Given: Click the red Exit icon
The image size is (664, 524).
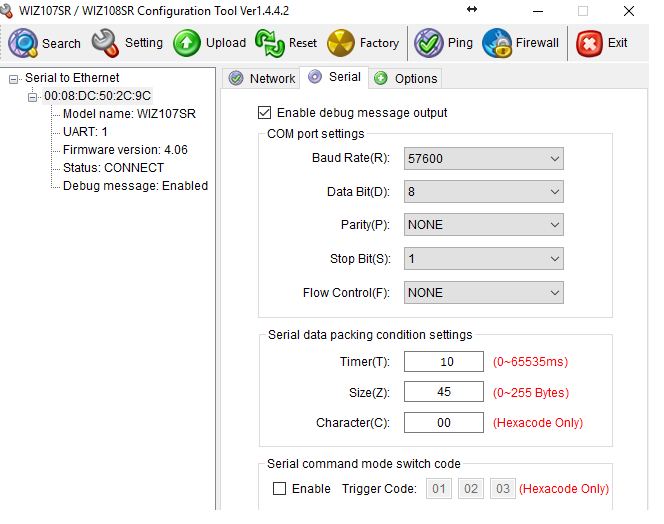Looking at the screenshot, I should [x=589, y=43].
